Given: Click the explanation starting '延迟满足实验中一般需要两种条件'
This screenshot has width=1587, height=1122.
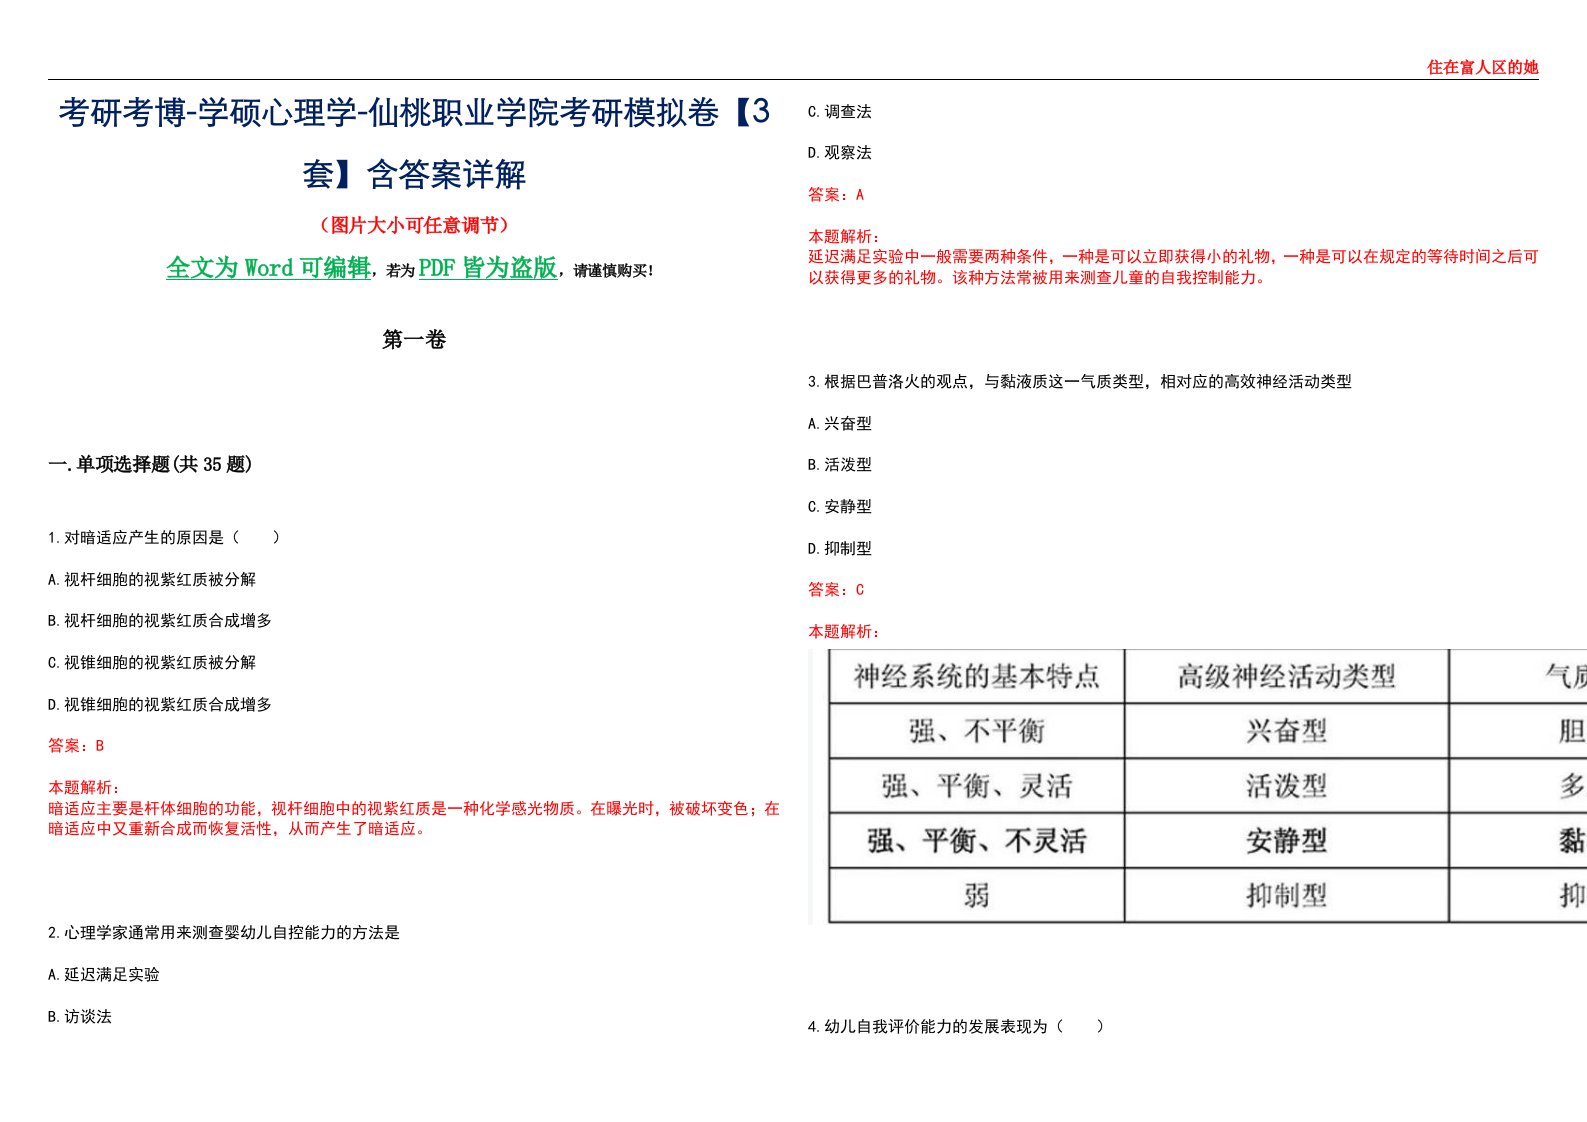Looking at the screenshot, I should 1173,267.
